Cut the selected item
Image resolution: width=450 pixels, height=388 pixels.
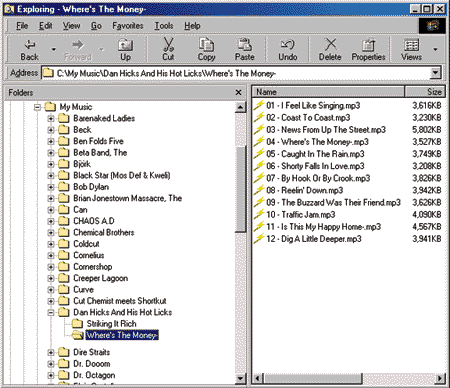tap(168, 49)
